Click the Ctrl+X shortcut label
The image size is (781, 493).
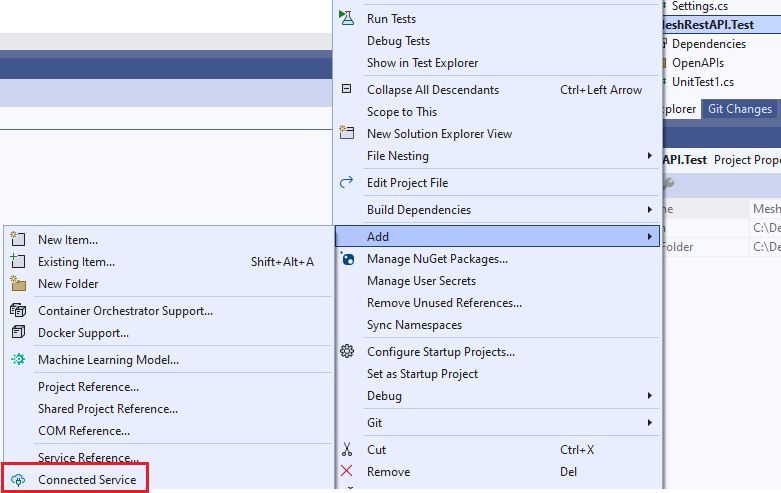click(x=577, y=450)
